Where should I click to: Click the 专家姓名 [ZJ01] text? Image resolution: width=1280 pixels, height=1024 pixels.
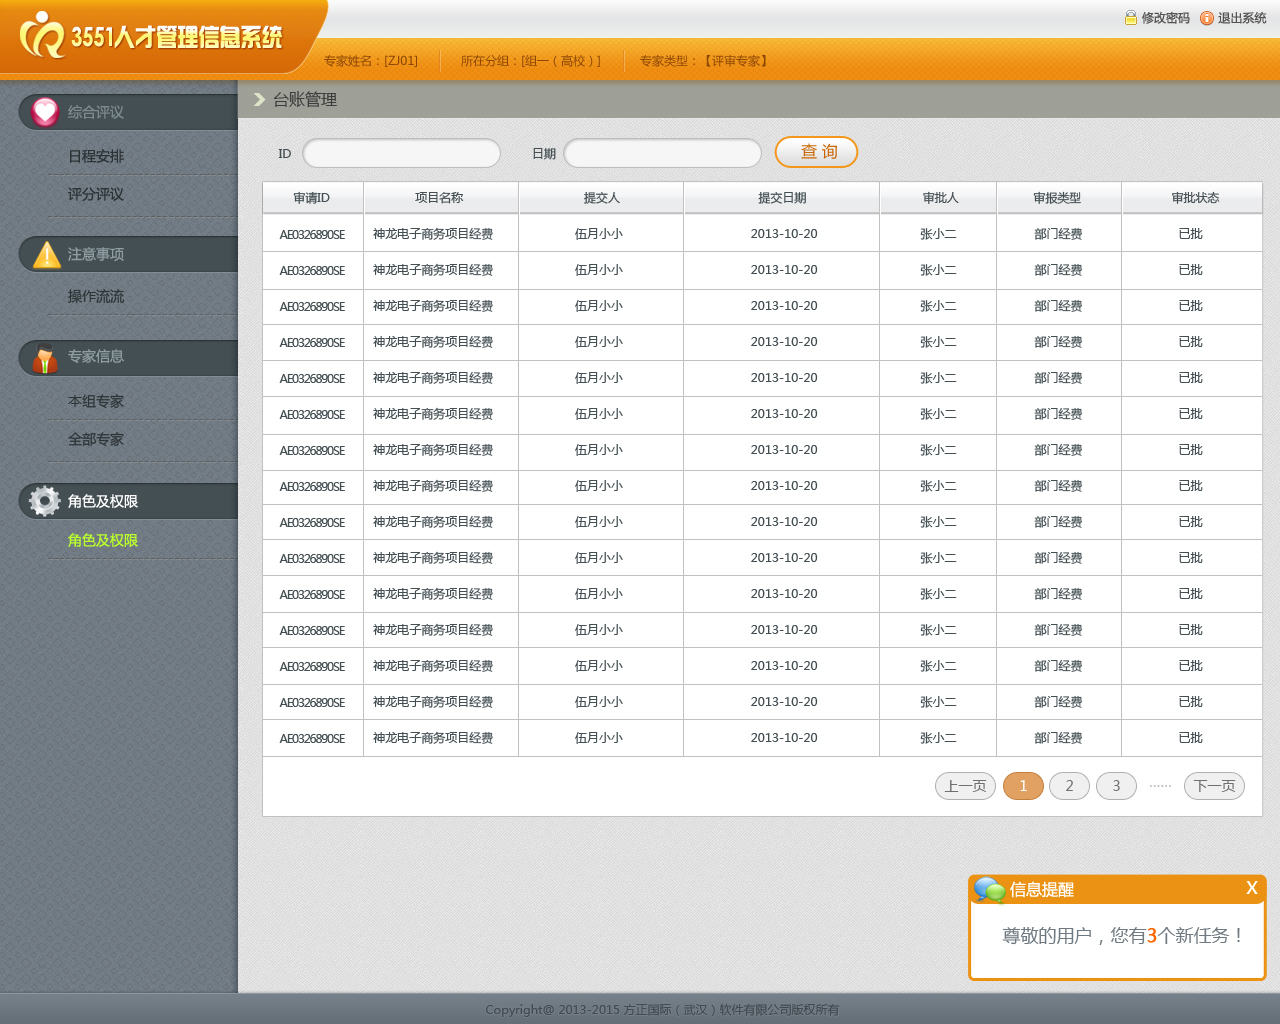click(x=371, y=61)
